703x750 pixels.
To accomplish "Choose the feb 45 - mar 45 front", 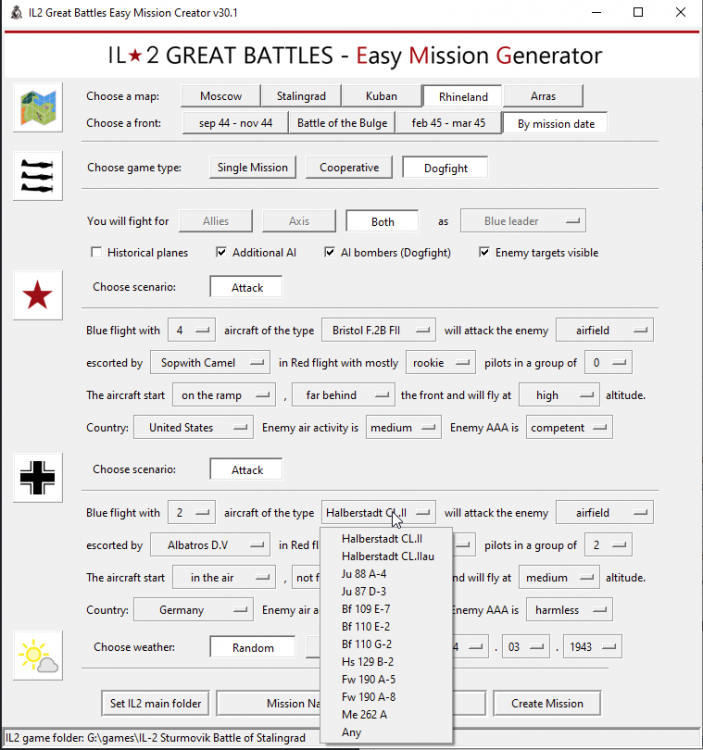I will tap(448, 123).
